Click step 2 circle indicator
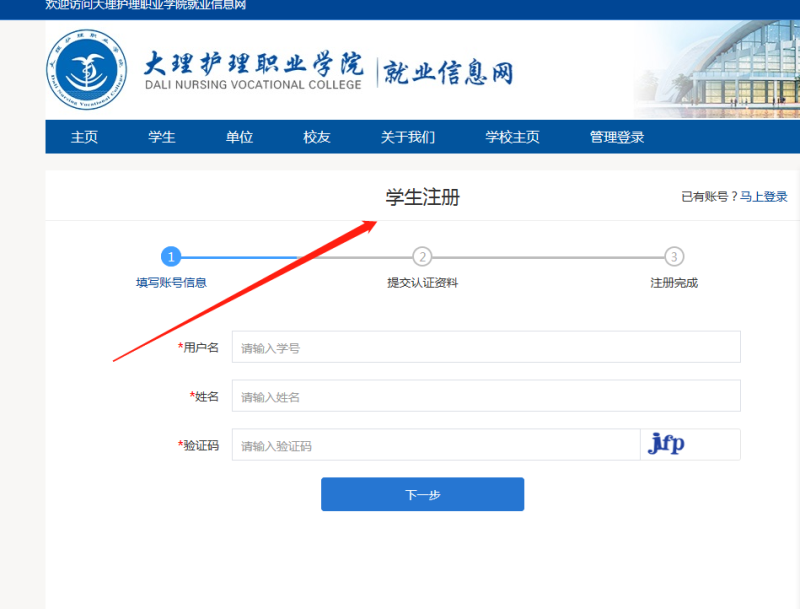 (422, 257)
